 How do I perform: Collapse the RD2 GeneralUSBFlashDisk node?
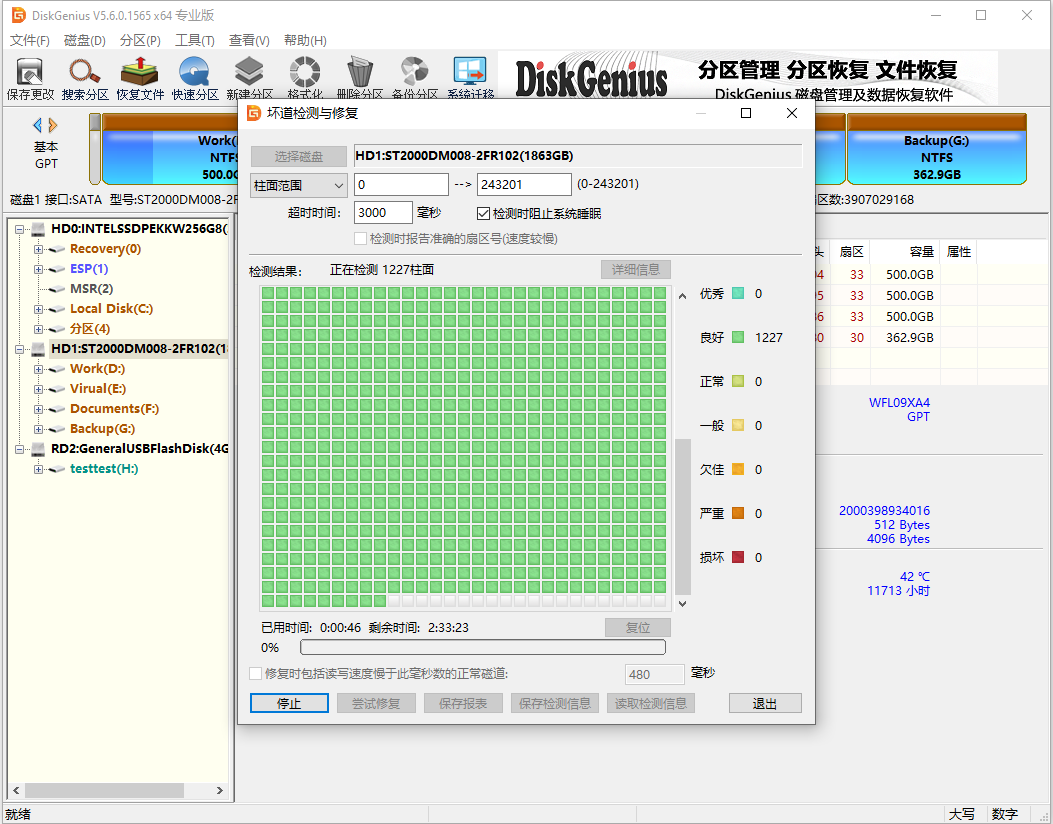(x=19, y=449)
